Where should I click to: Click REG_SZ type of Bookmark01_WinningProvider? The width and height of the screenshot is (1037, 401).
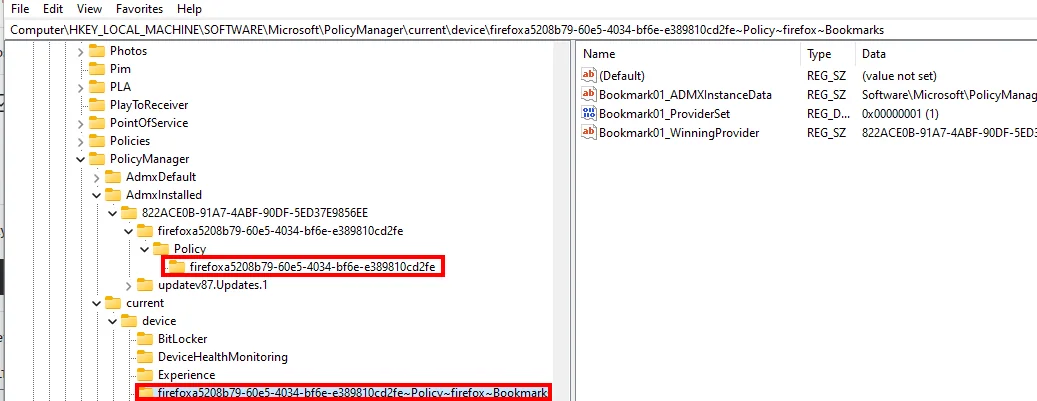(x=827, y=133)
